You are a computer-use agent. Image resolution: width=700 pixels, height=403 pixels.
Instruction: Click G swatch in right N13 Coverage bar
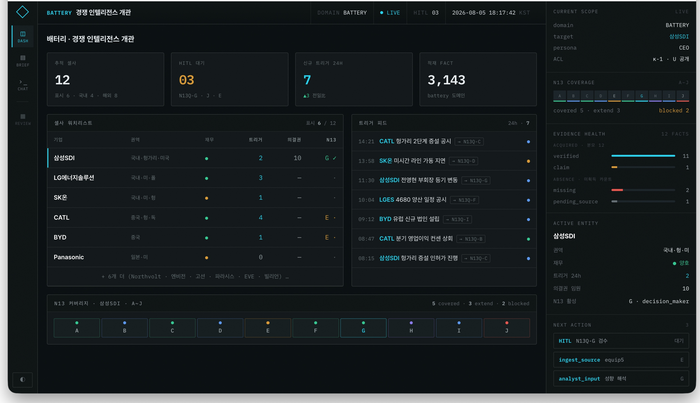pyautogui.click(x=642, y=96)
